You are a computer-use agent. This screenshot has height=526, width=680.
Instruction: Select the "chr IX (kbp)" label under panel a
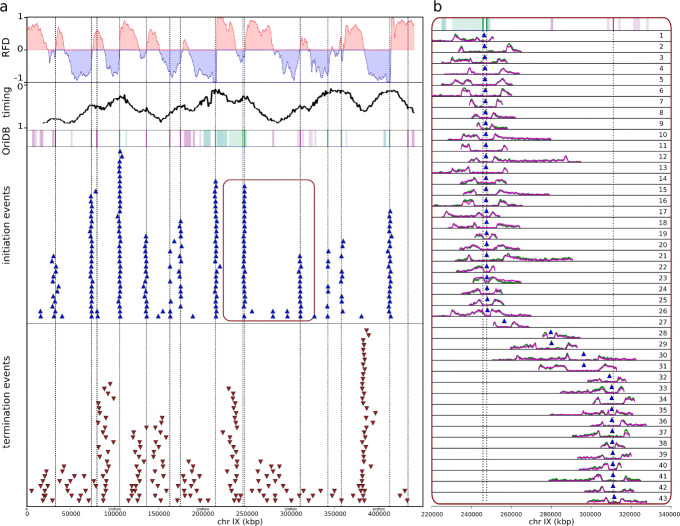[239, 521]
